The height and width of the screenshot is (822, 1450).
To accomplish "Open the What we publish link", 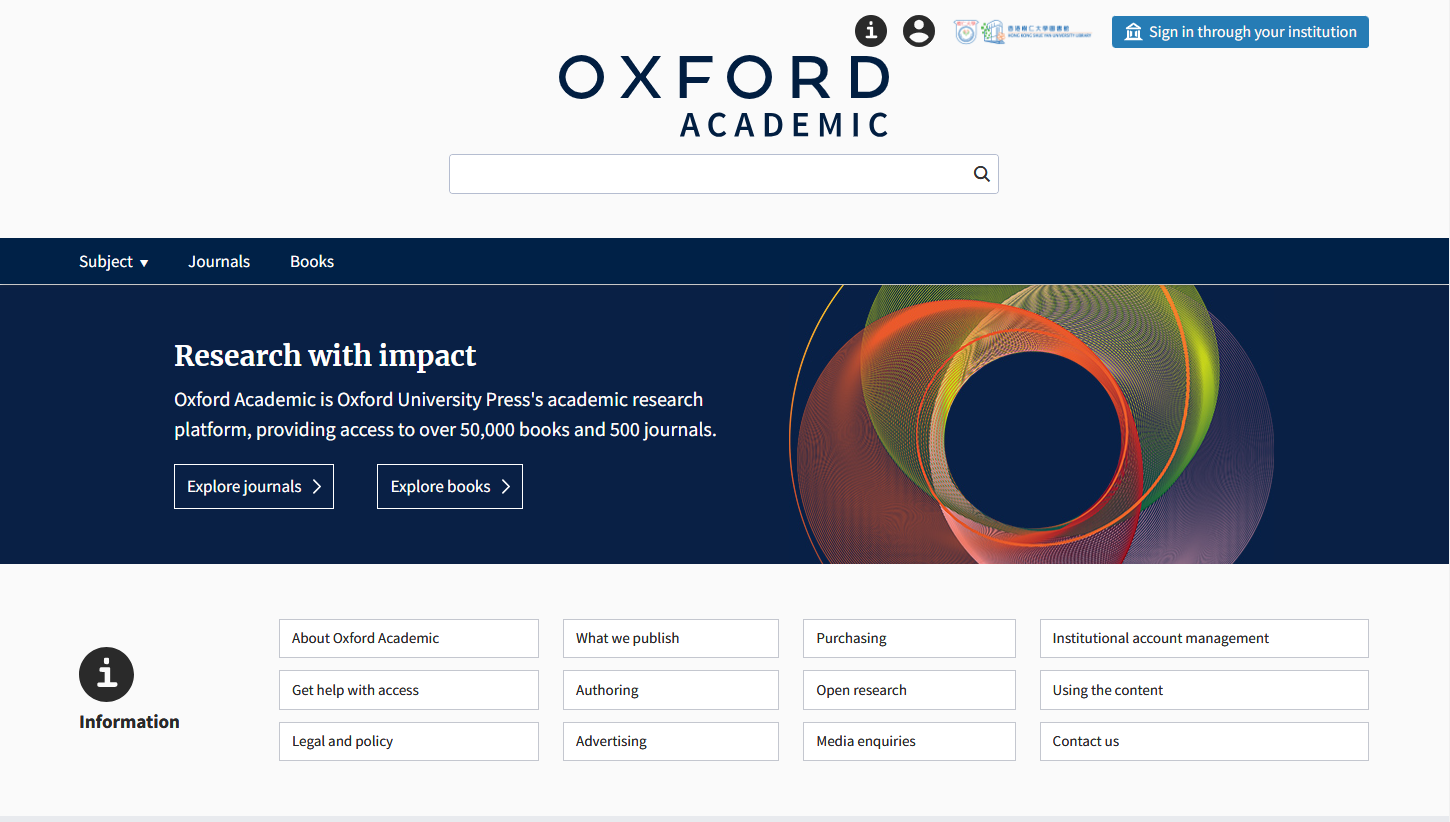I will pos(670,638).
